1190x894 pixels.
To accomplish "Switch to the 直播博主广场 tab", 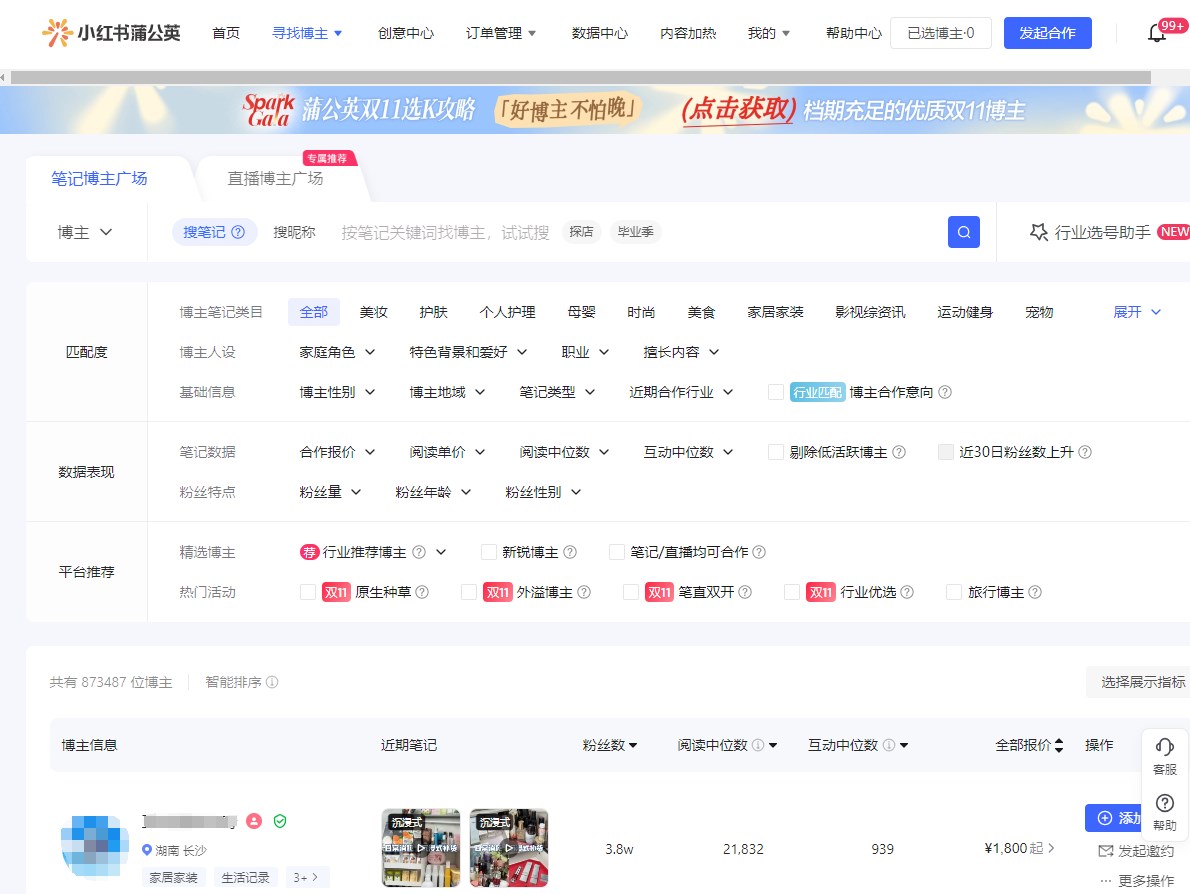I will 275,178.
